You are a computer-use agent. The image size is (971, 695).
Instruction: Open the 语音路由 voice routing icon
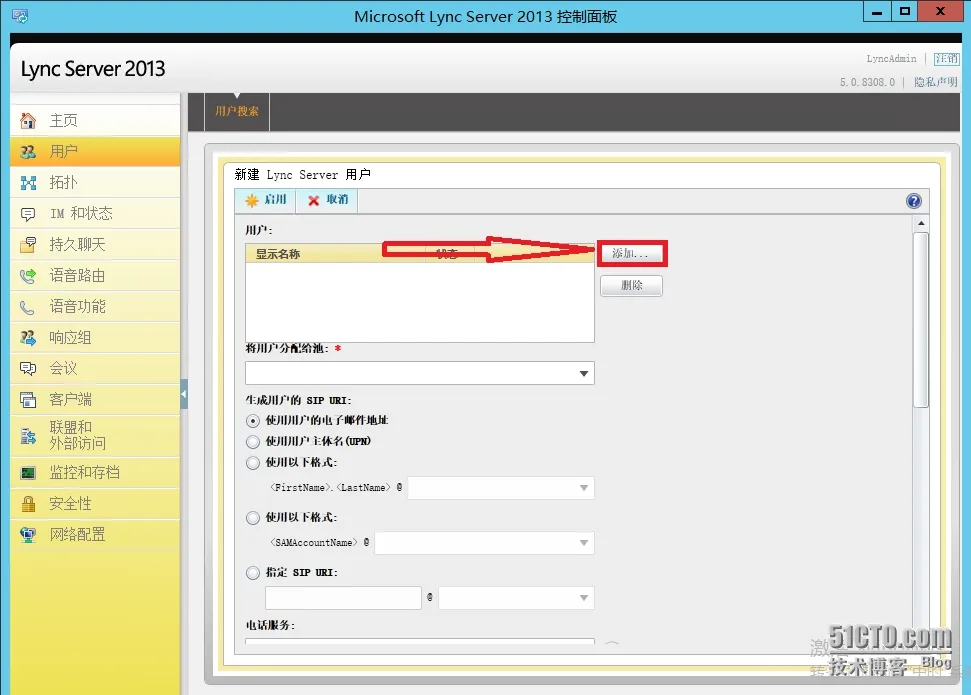[x=28, y=276]
